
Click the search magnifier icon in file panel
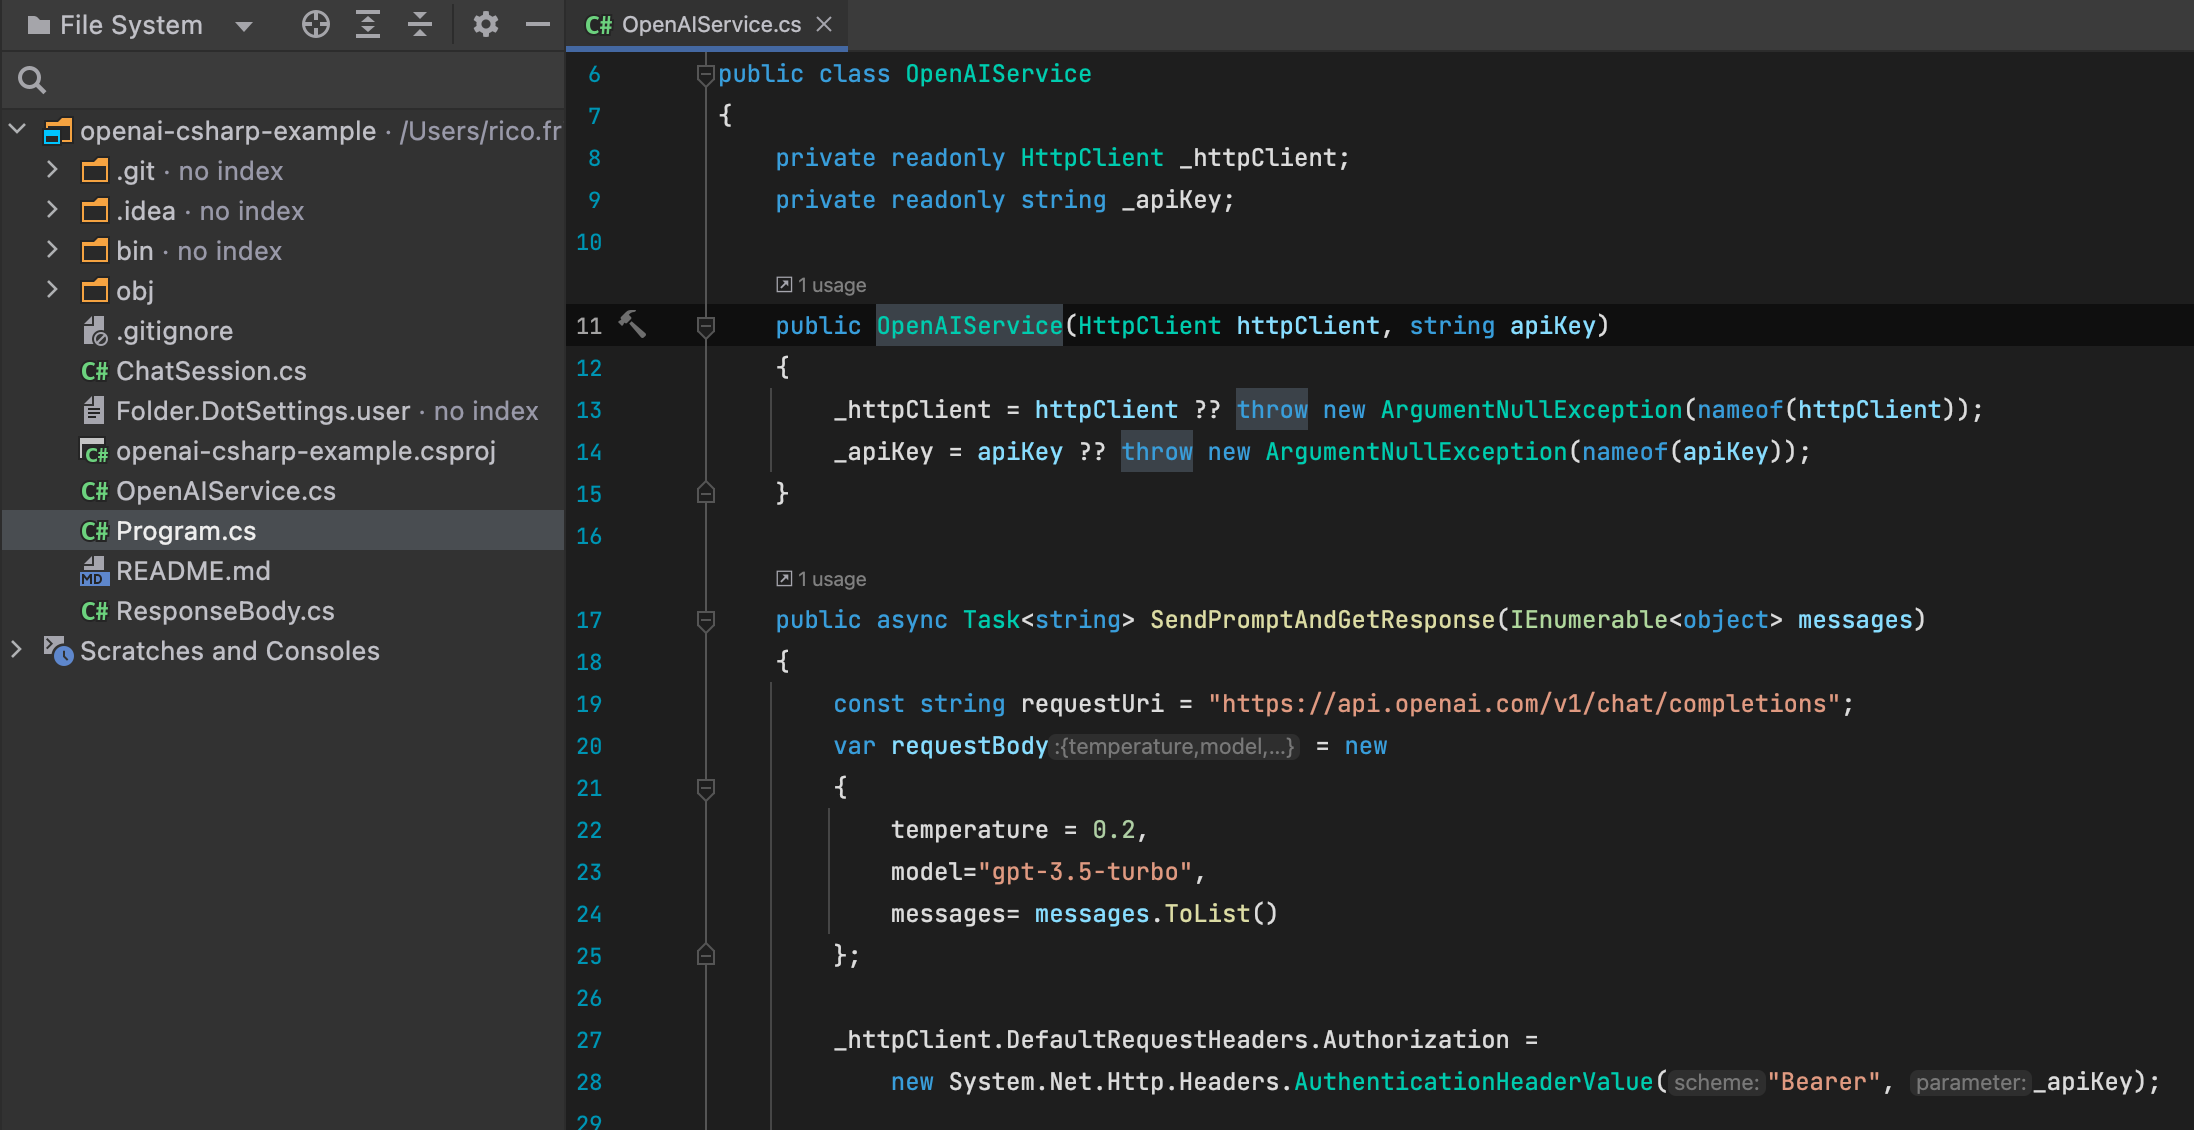pyautogui.click(x=32, y=80)
